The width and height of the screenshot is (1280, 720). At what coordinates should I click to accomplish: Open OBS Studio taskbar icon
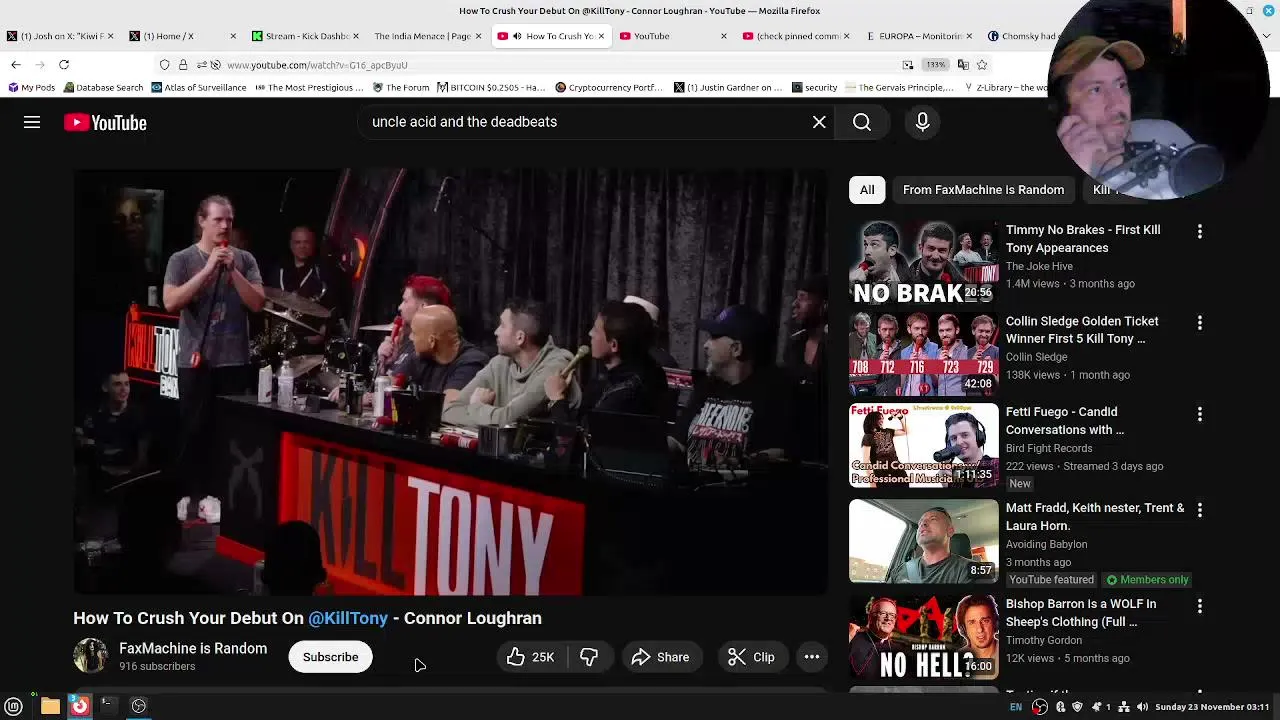click(139, 707)
